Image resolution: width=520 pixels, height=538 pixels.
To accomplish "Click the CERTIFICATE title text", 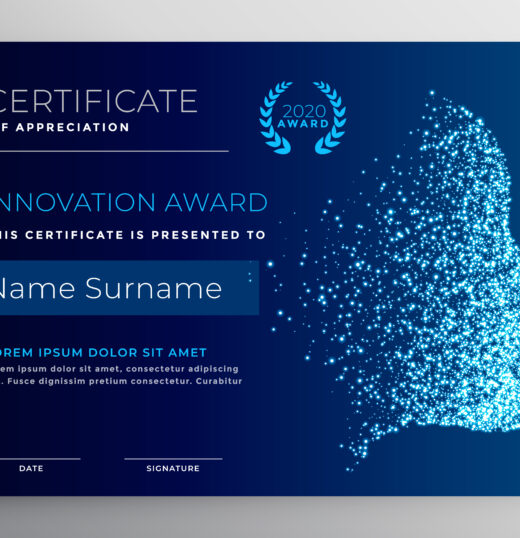I will (98, 101).
